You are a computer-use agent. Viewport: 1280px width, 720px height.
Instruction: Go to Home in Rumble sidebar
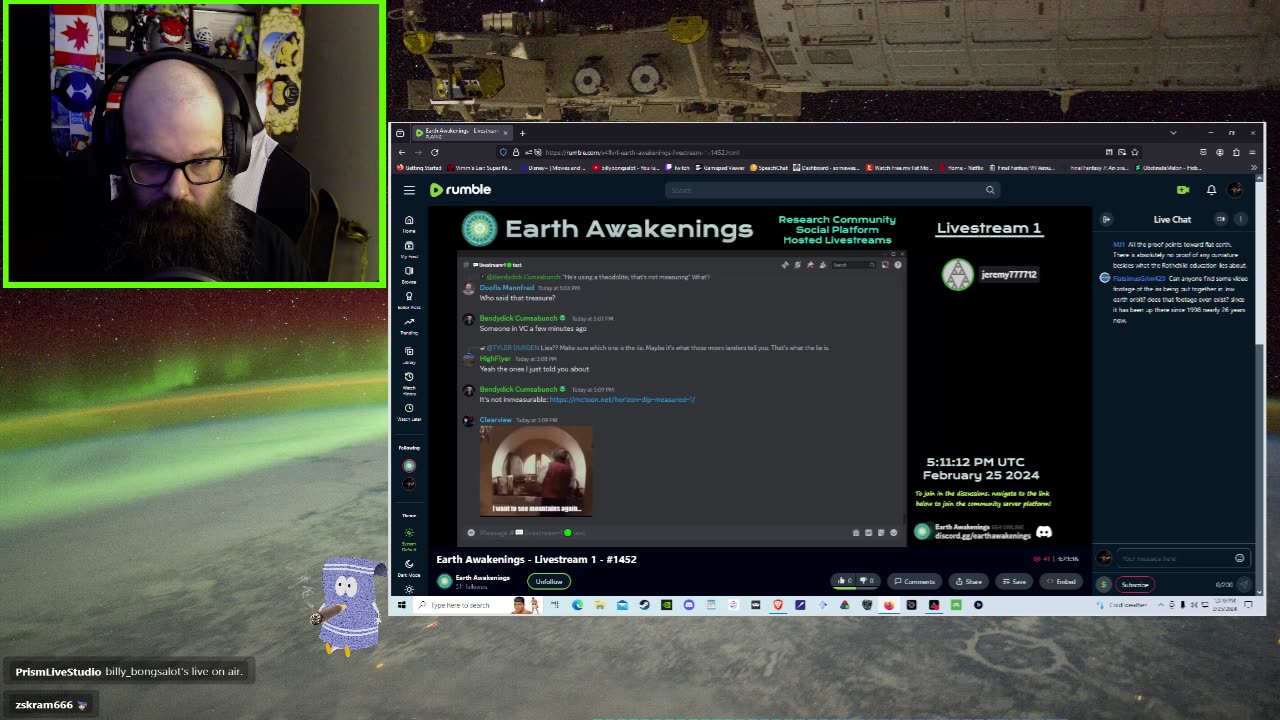click(409, 223)
